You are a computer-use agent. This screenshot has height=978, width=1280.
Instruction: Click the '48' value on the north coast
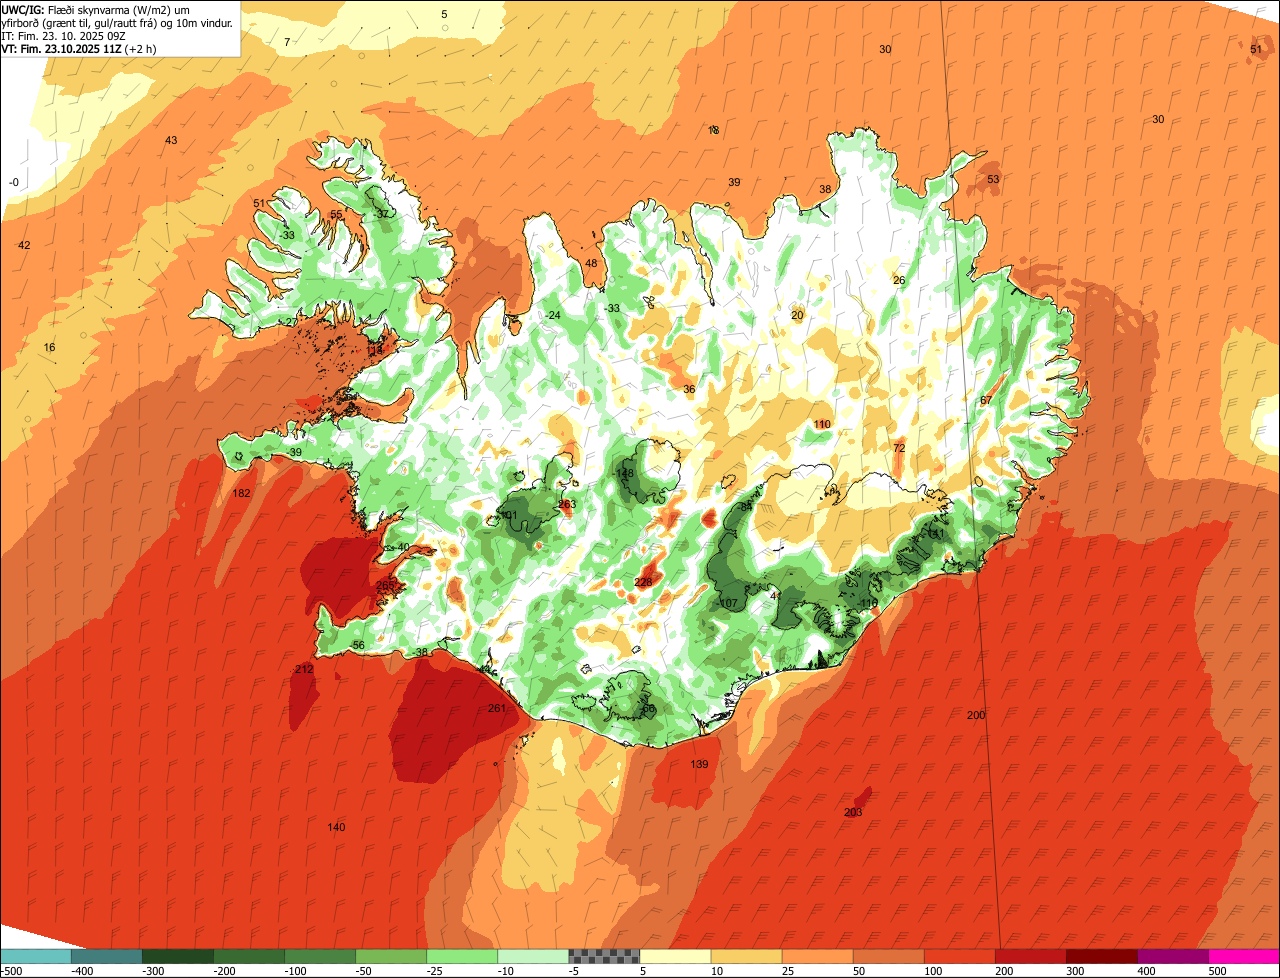click(x=591, y=263)
